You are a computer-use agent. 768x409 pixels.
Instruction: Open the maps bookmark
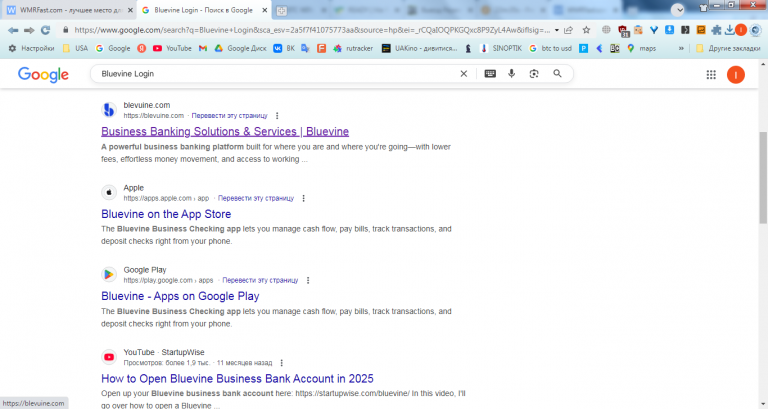tap(641, 48)
